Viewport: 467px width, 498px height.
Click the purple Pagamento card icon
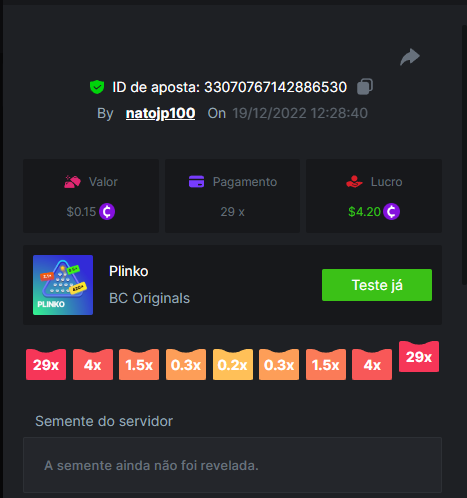196,182
